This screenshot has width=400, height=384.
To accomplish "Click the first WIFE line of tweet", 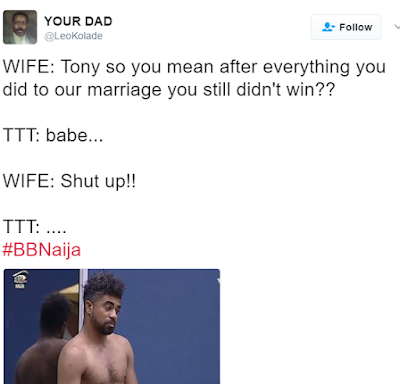I will pos(194,67).
